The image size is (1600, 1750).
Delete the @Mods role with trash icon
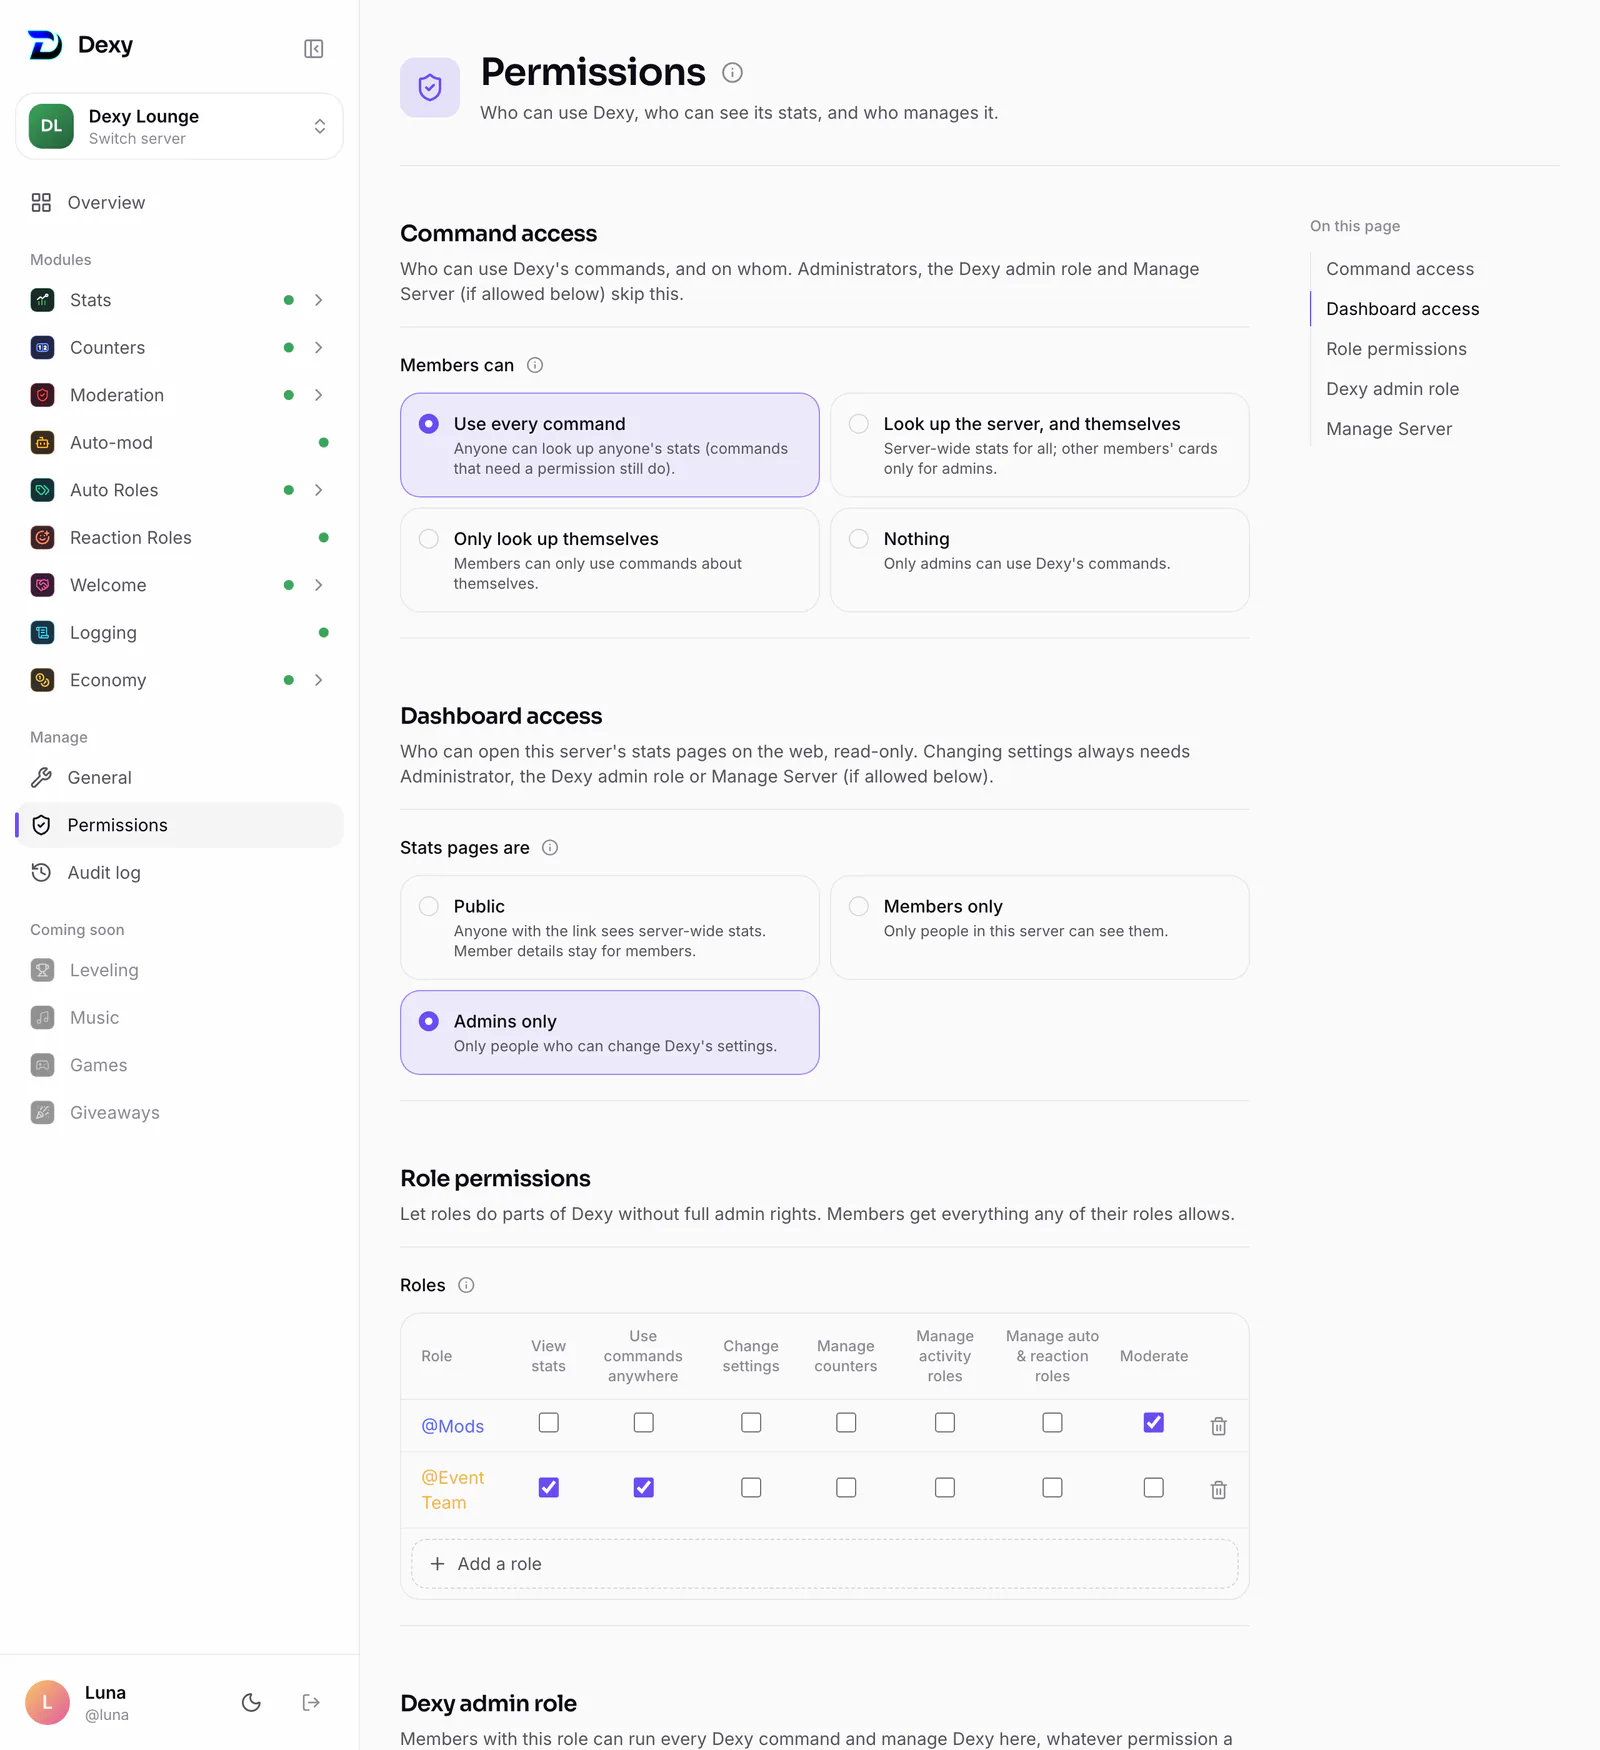(1218, 1426)
